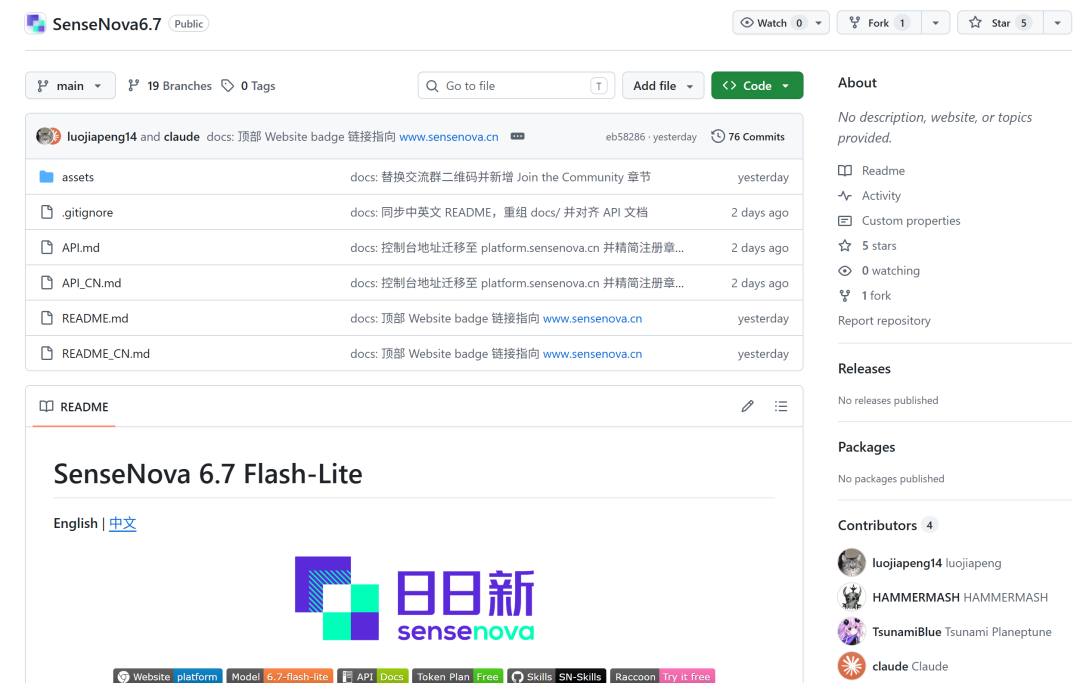View the 5 stars stargazers link
This screenshot has height=683, width=1080.
(879, 245)
